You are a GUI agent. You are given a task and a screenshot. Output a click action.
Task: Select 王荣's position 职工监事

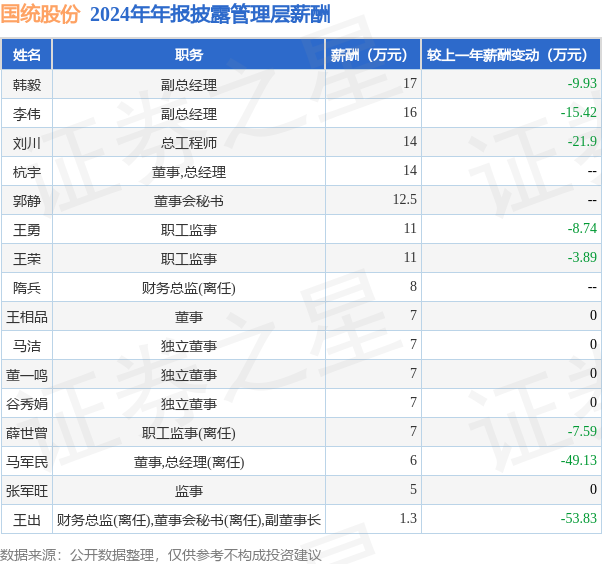pos(189,259)
